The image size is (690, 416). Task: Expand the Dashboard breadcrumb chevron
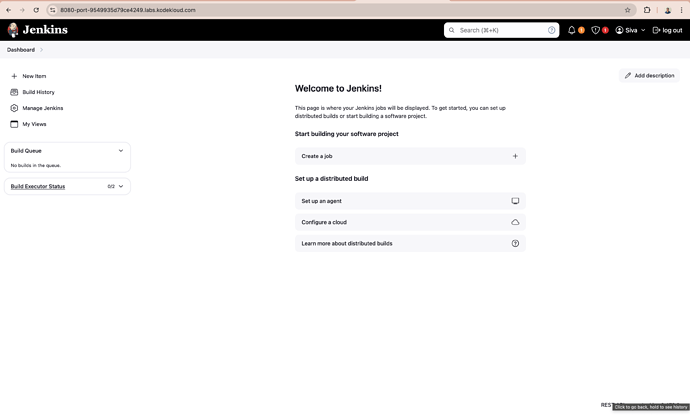click(41, 50)
